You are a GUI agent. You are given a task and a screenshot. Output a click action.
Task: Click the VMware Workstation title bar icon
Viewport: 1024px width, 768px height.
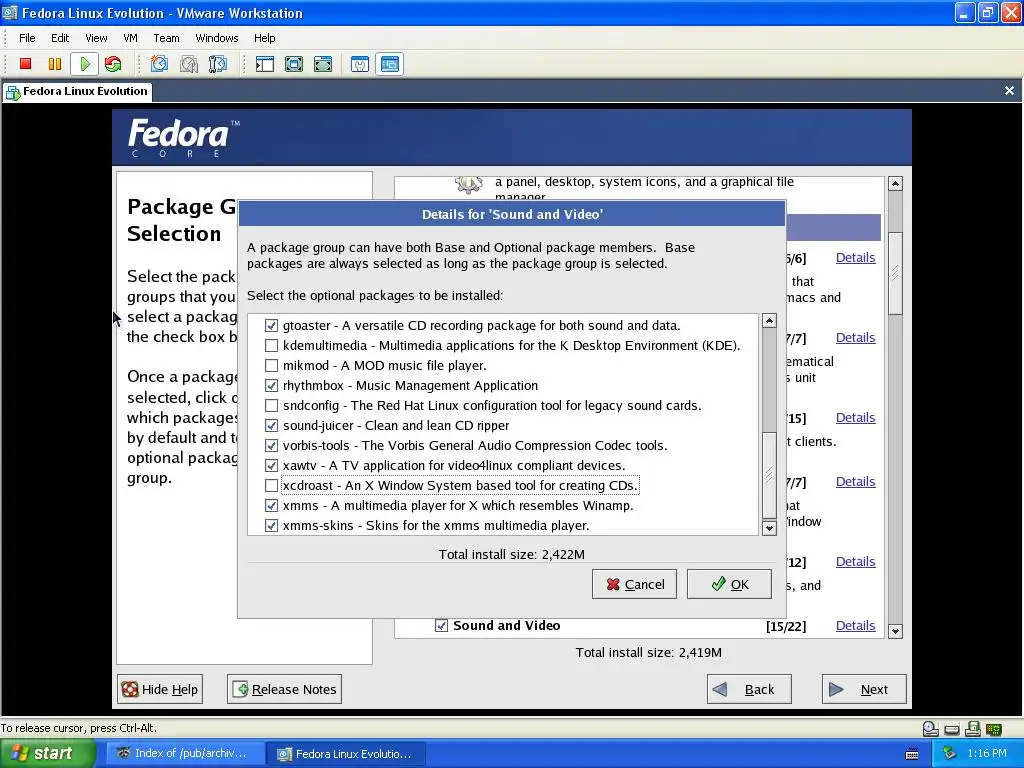(10, 13)
